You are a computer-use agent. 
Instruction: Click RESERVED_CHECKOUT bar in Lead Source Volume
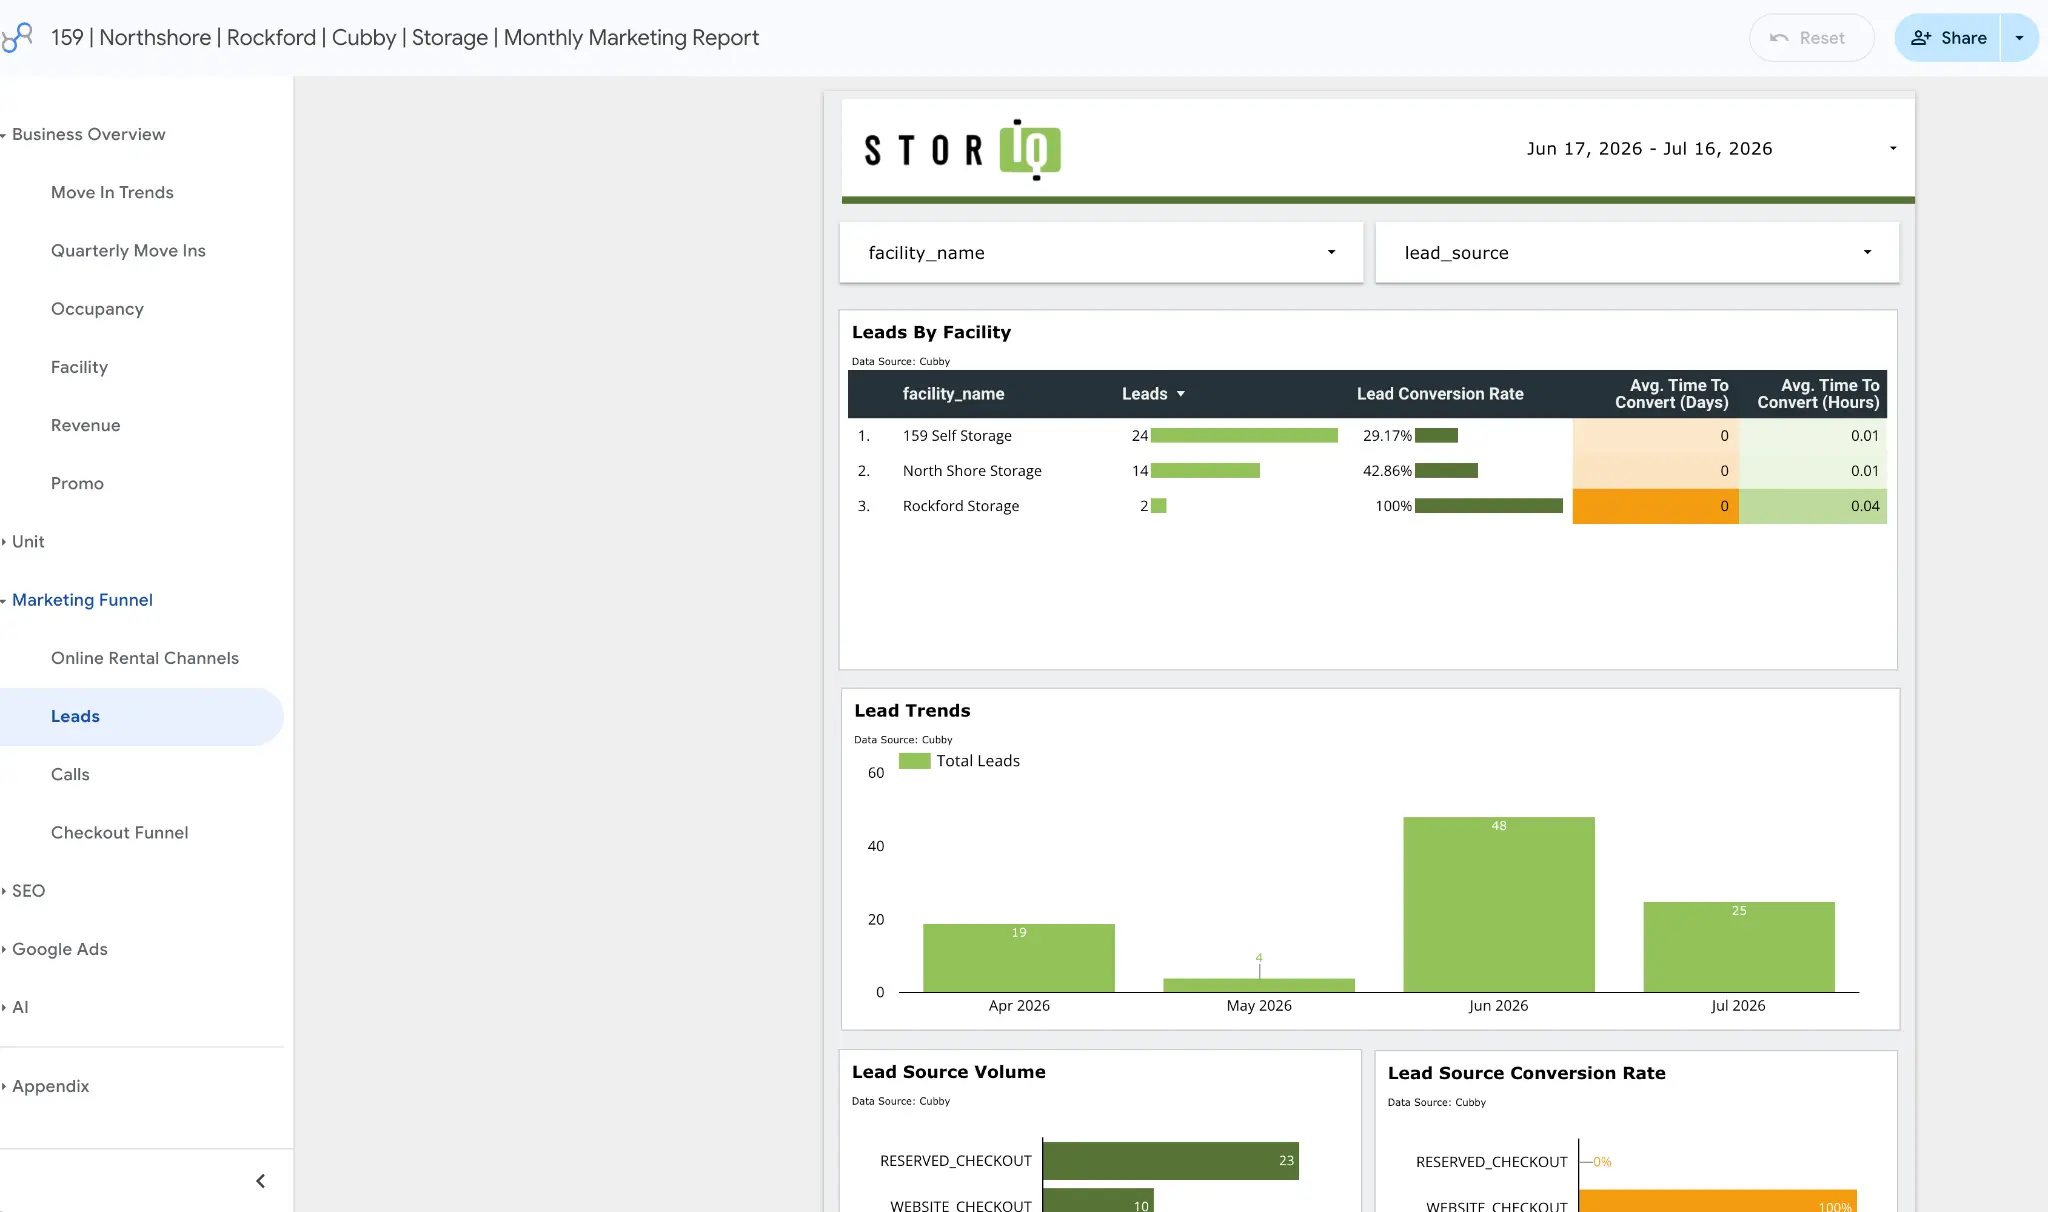1171,1161
